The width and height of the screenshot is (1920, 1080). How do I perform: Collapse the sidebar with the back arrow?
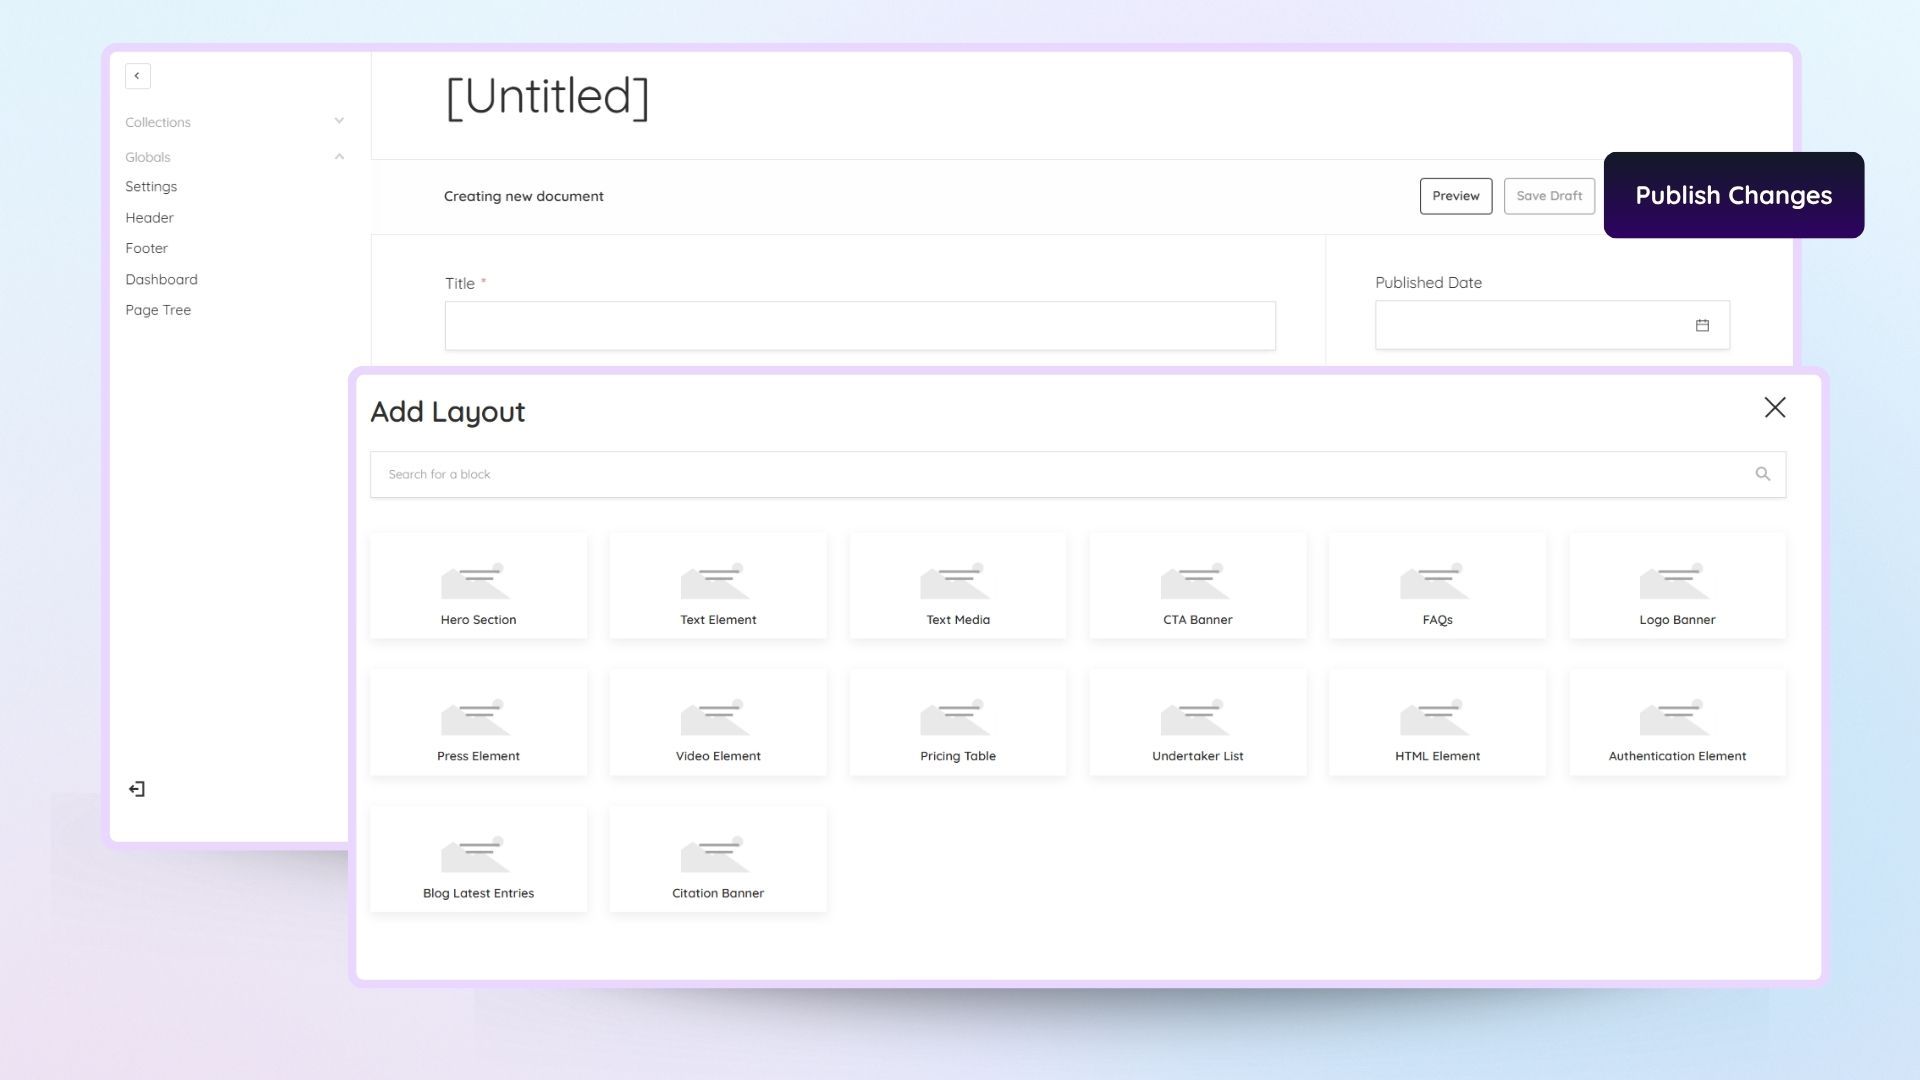[136, 76]
